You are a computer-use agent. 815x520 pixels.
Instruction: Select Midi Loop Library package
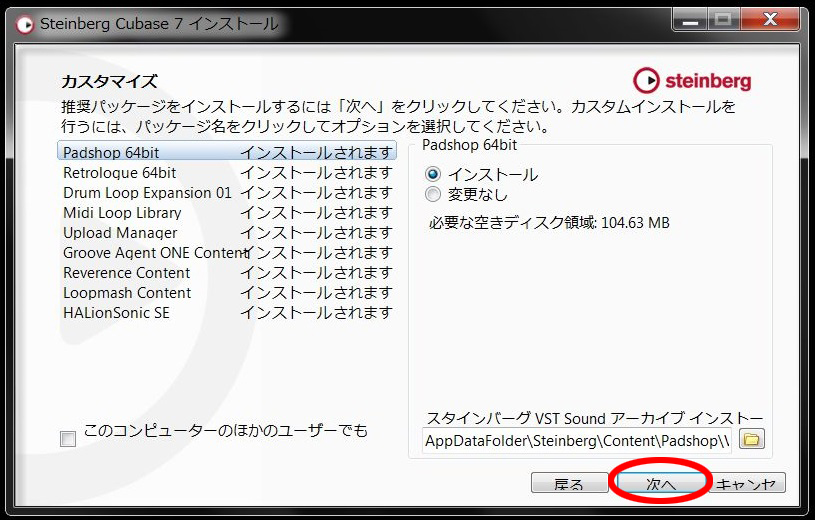(x=227, y=213)
